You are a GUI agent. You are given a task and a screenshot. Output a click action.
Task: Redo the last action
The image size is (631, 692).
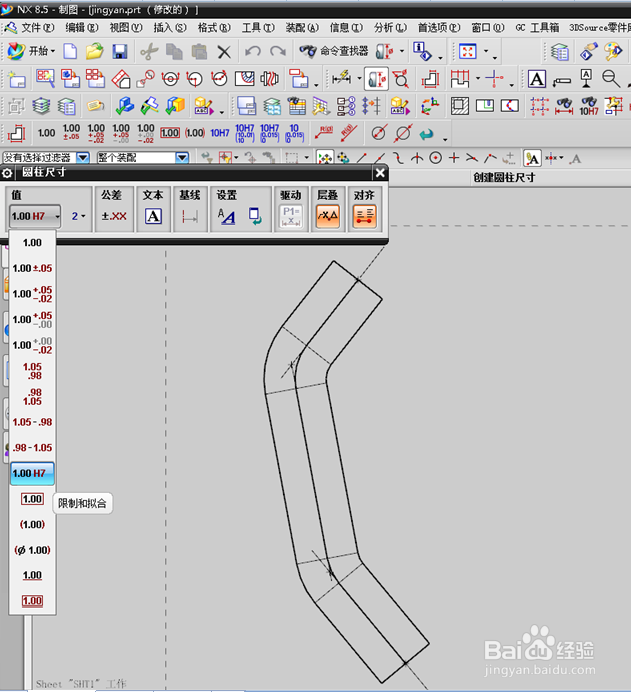click(278, 52)
